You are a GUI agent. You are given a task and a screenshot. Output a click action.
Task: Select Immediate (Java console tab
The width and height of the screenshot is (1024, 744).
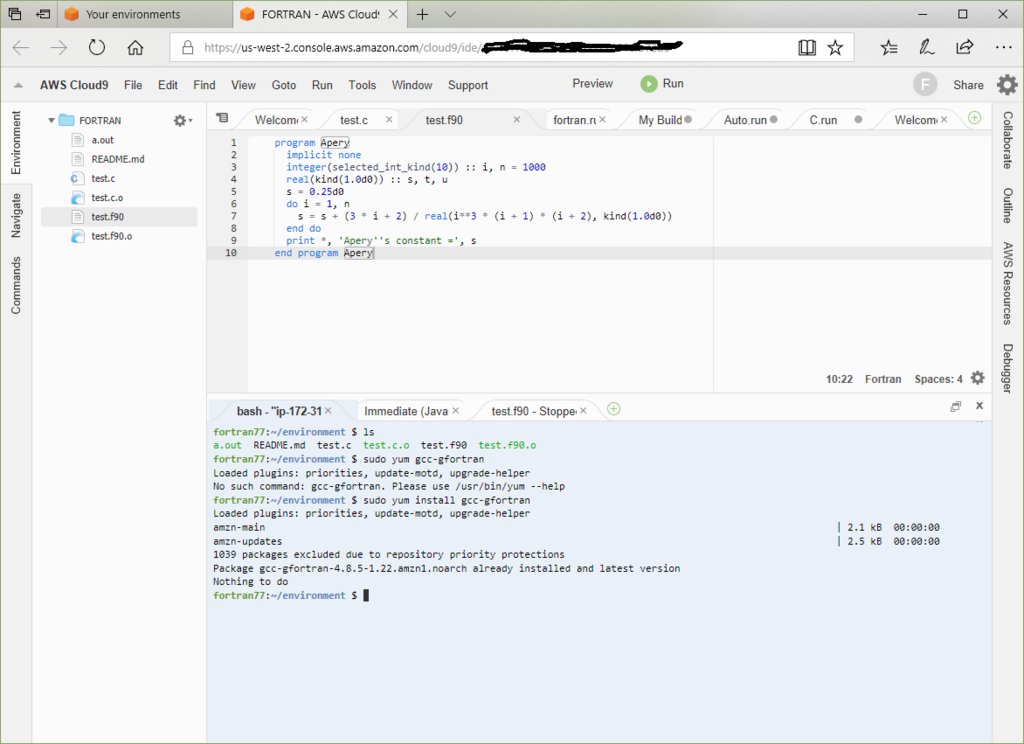click(406, 411)
